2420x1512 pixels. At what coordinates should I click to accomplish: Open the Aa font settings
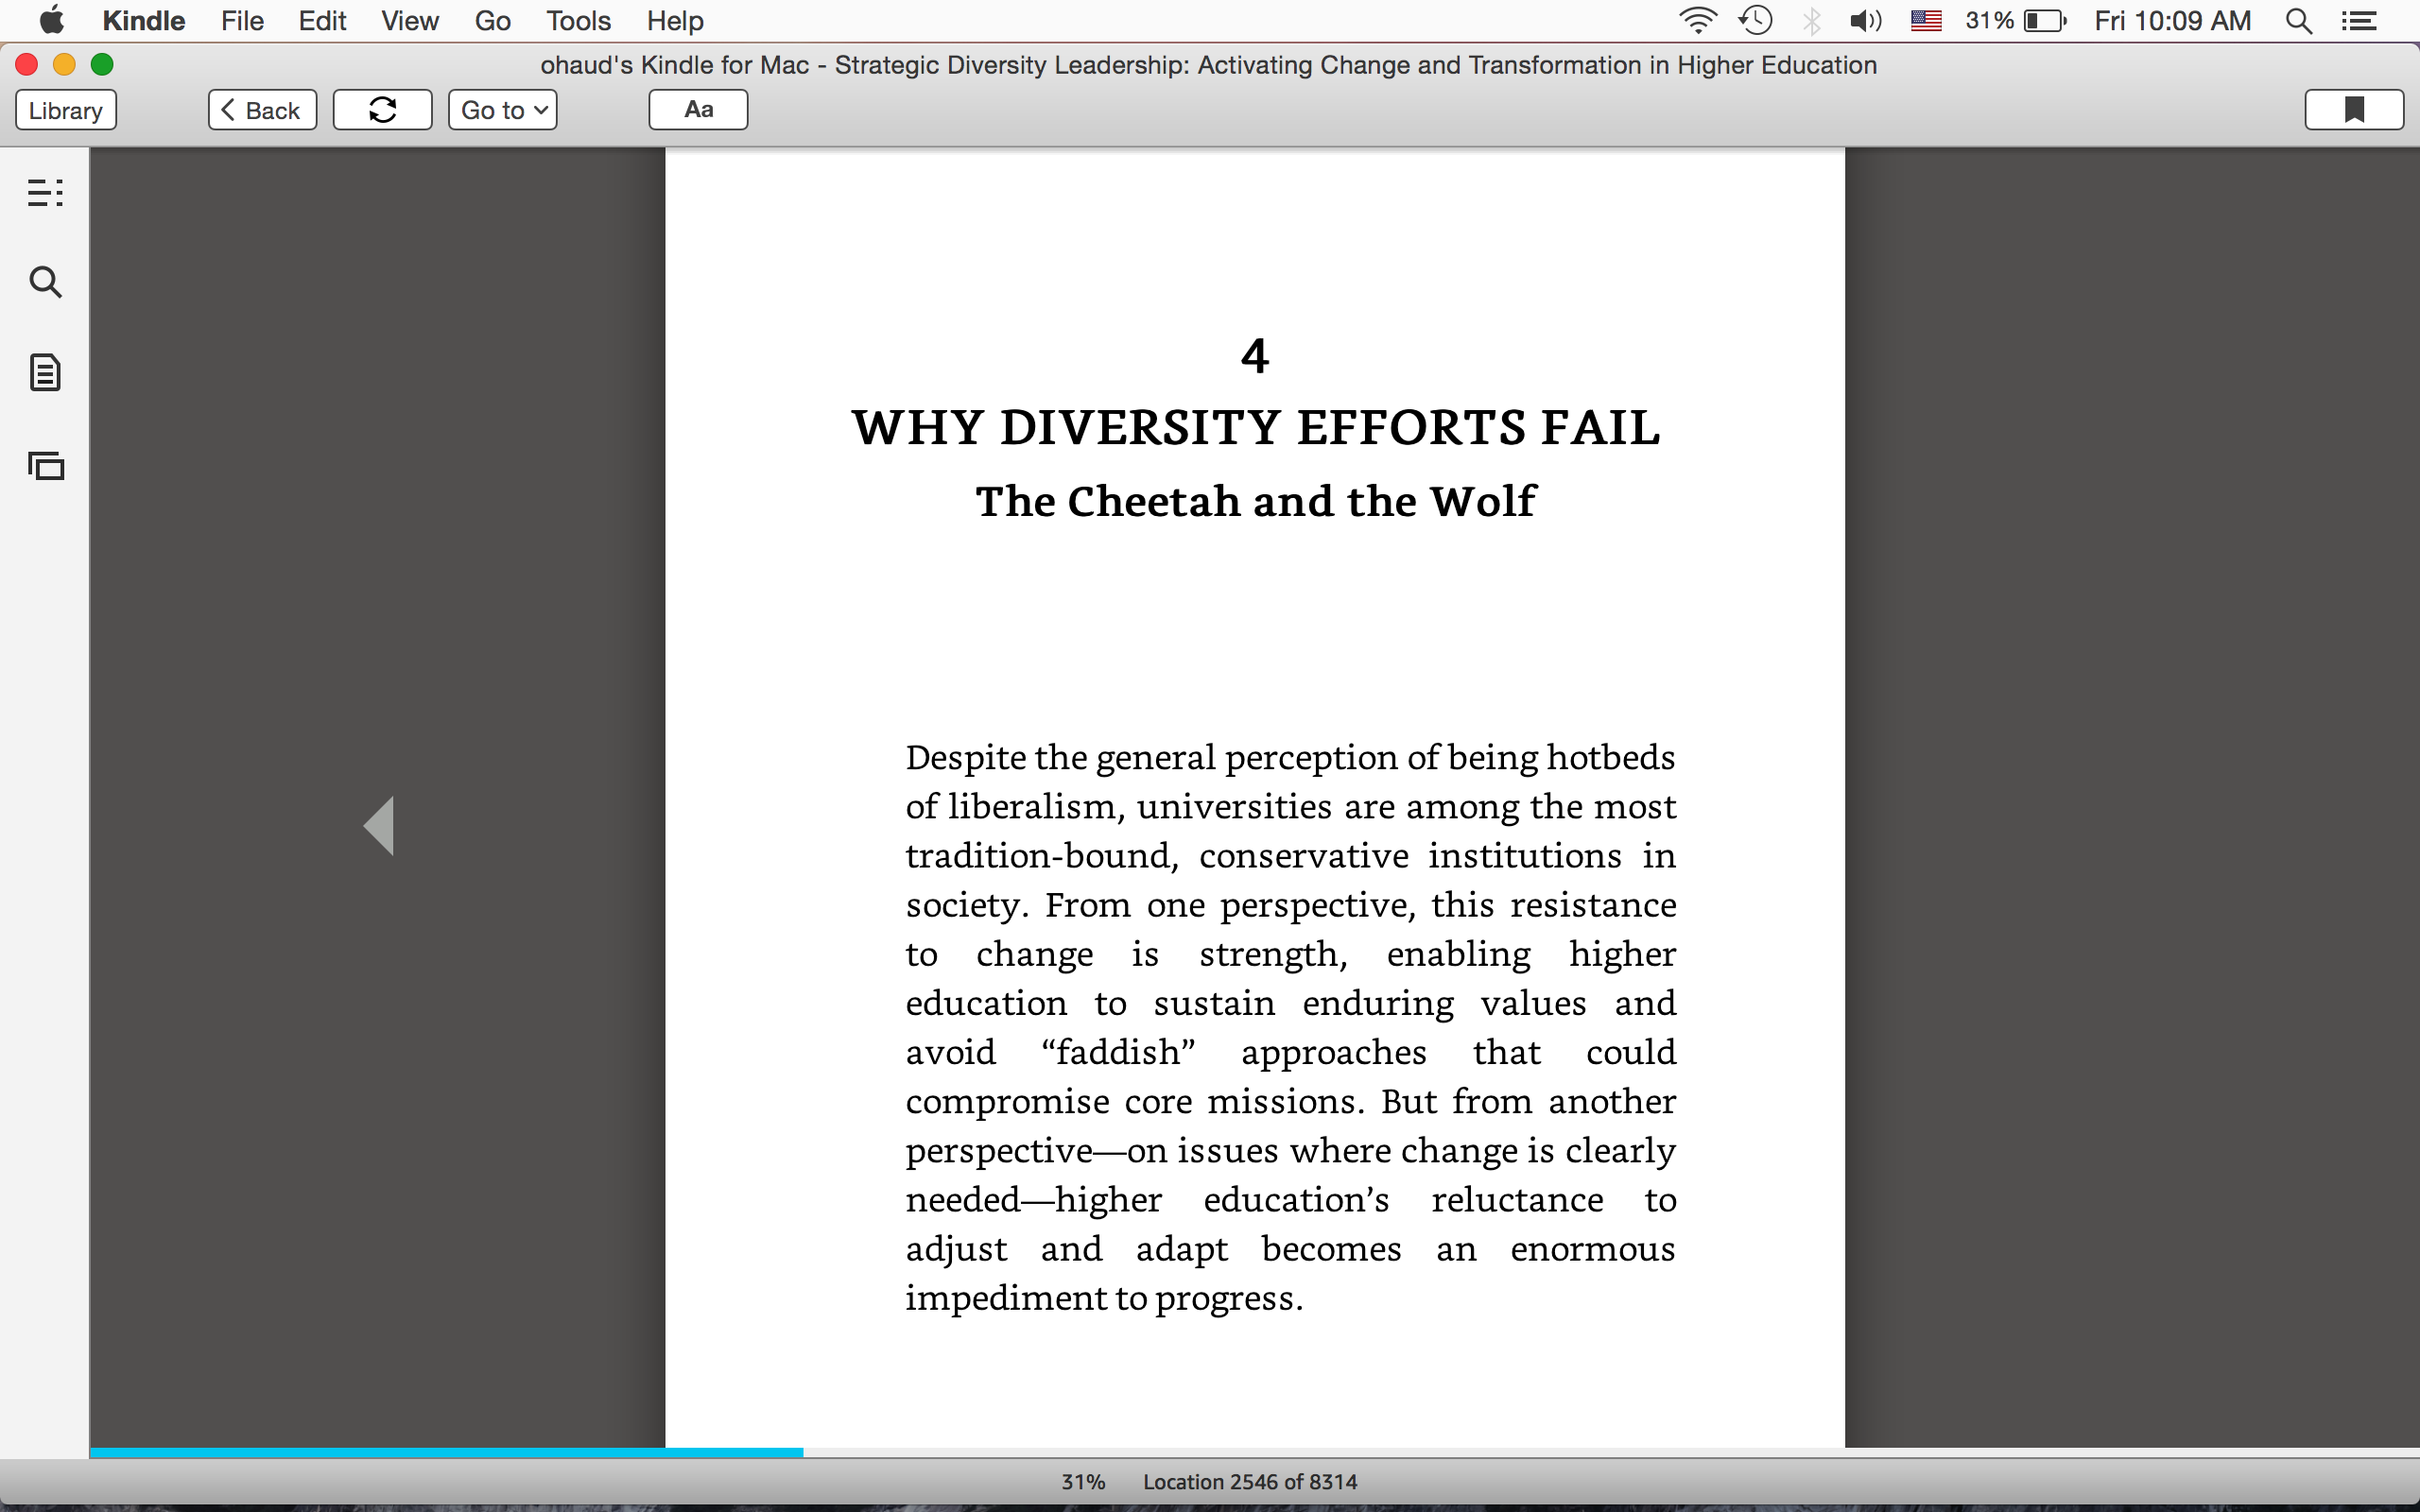698,110
